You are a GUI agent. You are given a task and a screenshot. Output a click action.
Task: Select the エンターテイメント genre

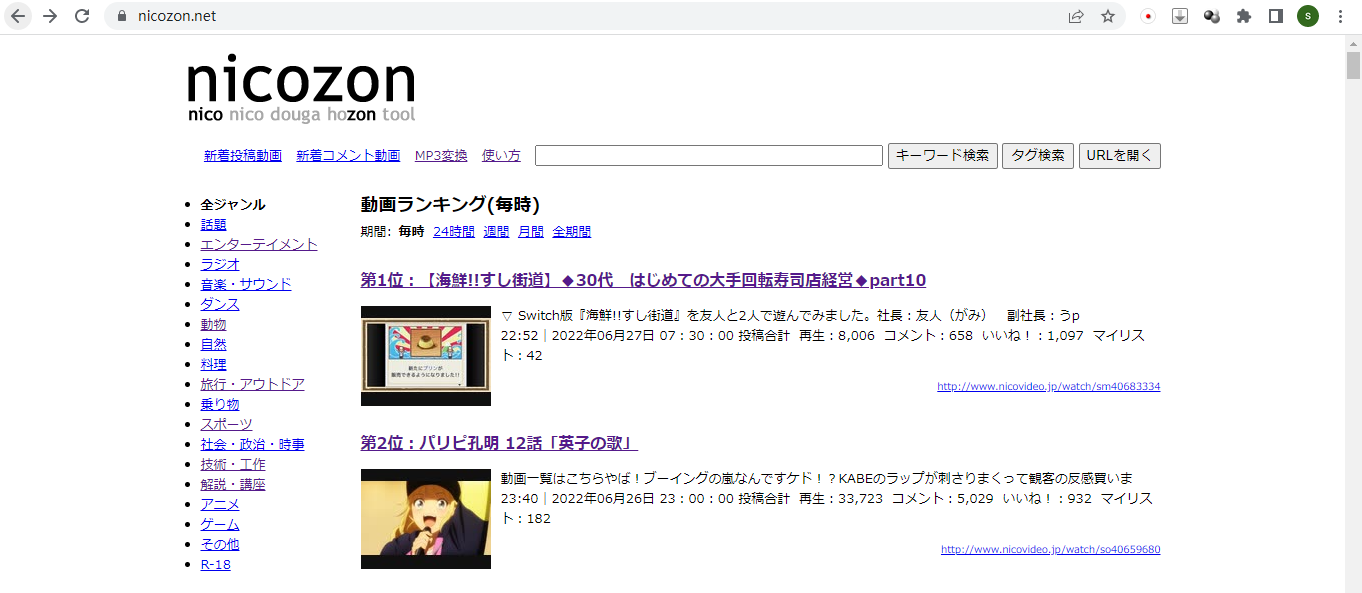point(259,245)
